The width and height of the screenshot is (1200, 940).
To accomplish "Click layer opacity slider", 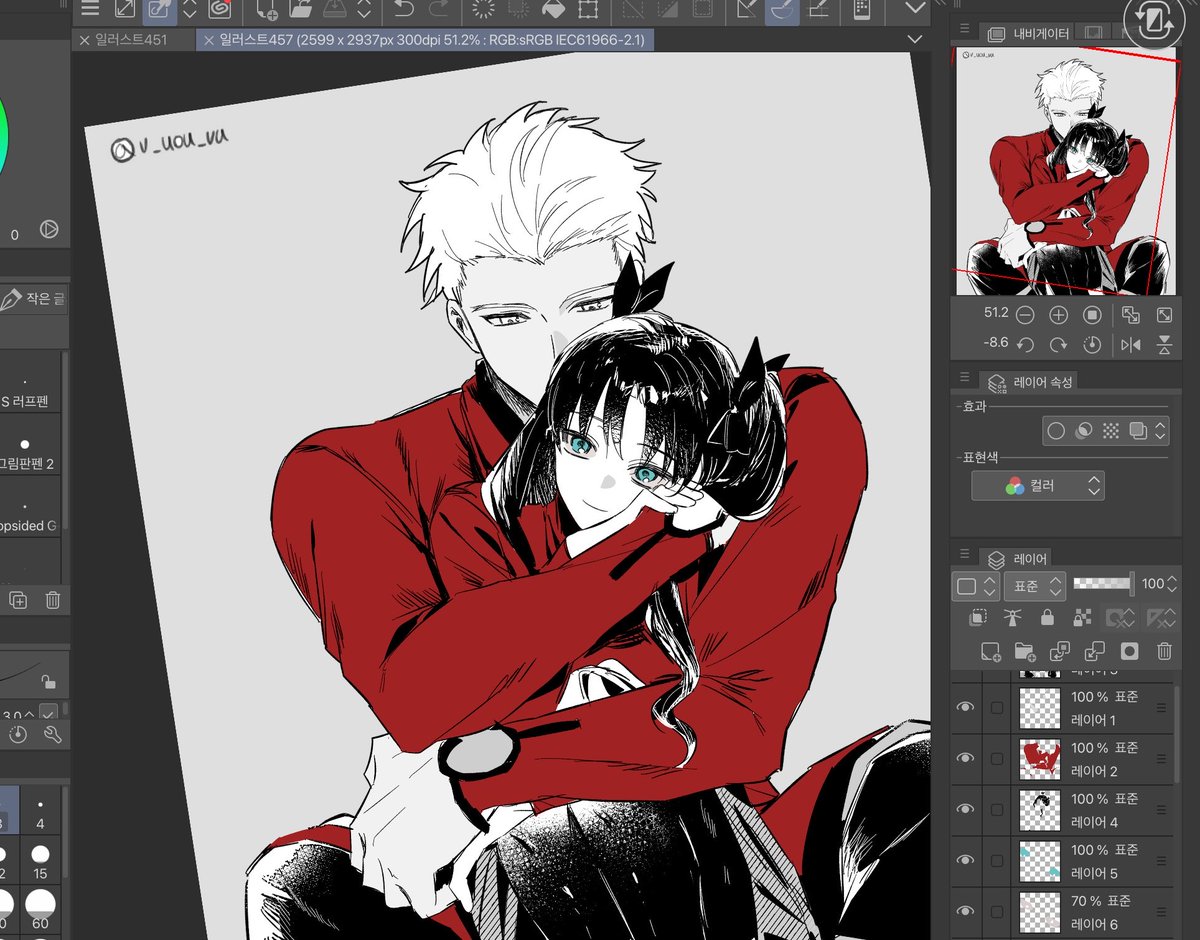I will pos(1103,583).
